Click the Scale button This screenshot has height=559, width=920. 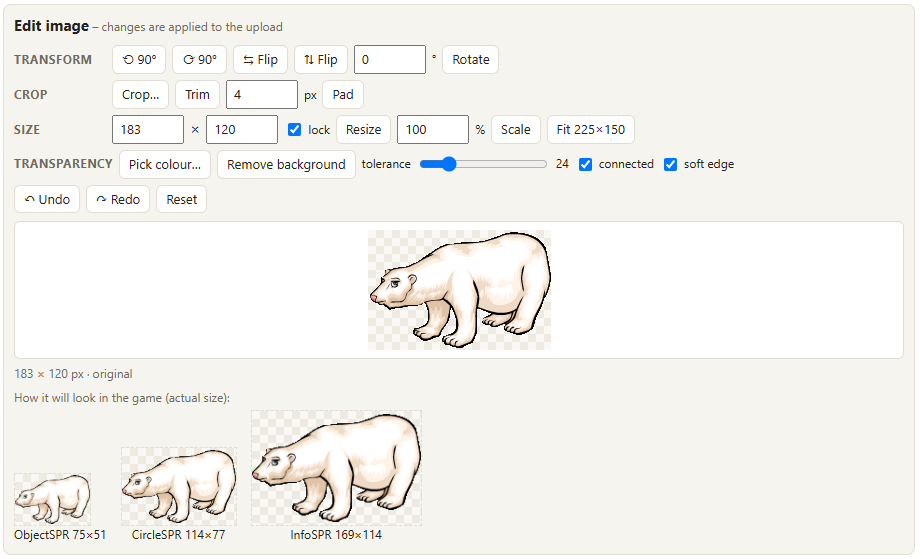click(516, 130)
